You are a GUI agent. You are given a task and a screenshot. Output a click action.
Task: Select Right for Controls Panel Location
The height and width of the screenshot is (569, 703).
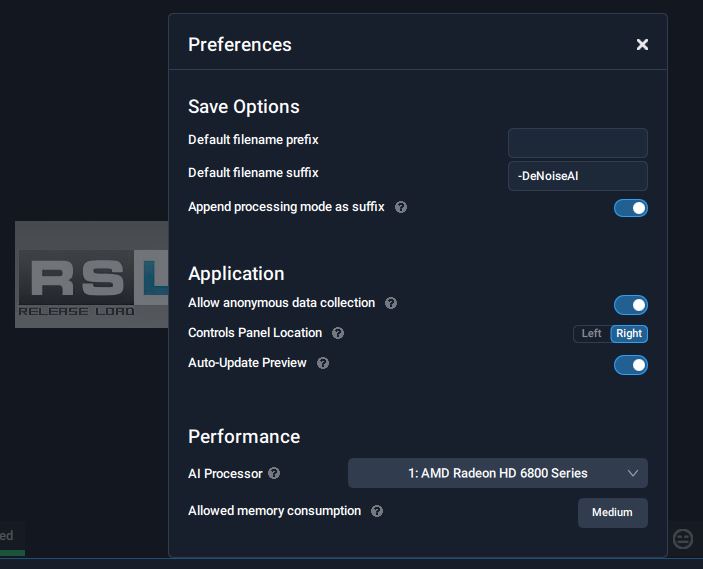(x=629, y=334)
